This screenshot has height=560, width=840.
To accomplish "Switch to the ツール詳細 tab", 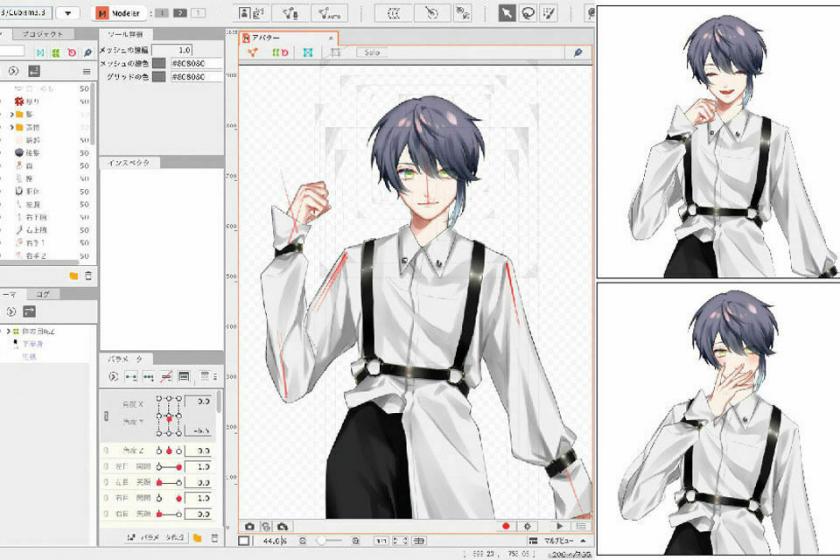I will click(126, 34).
